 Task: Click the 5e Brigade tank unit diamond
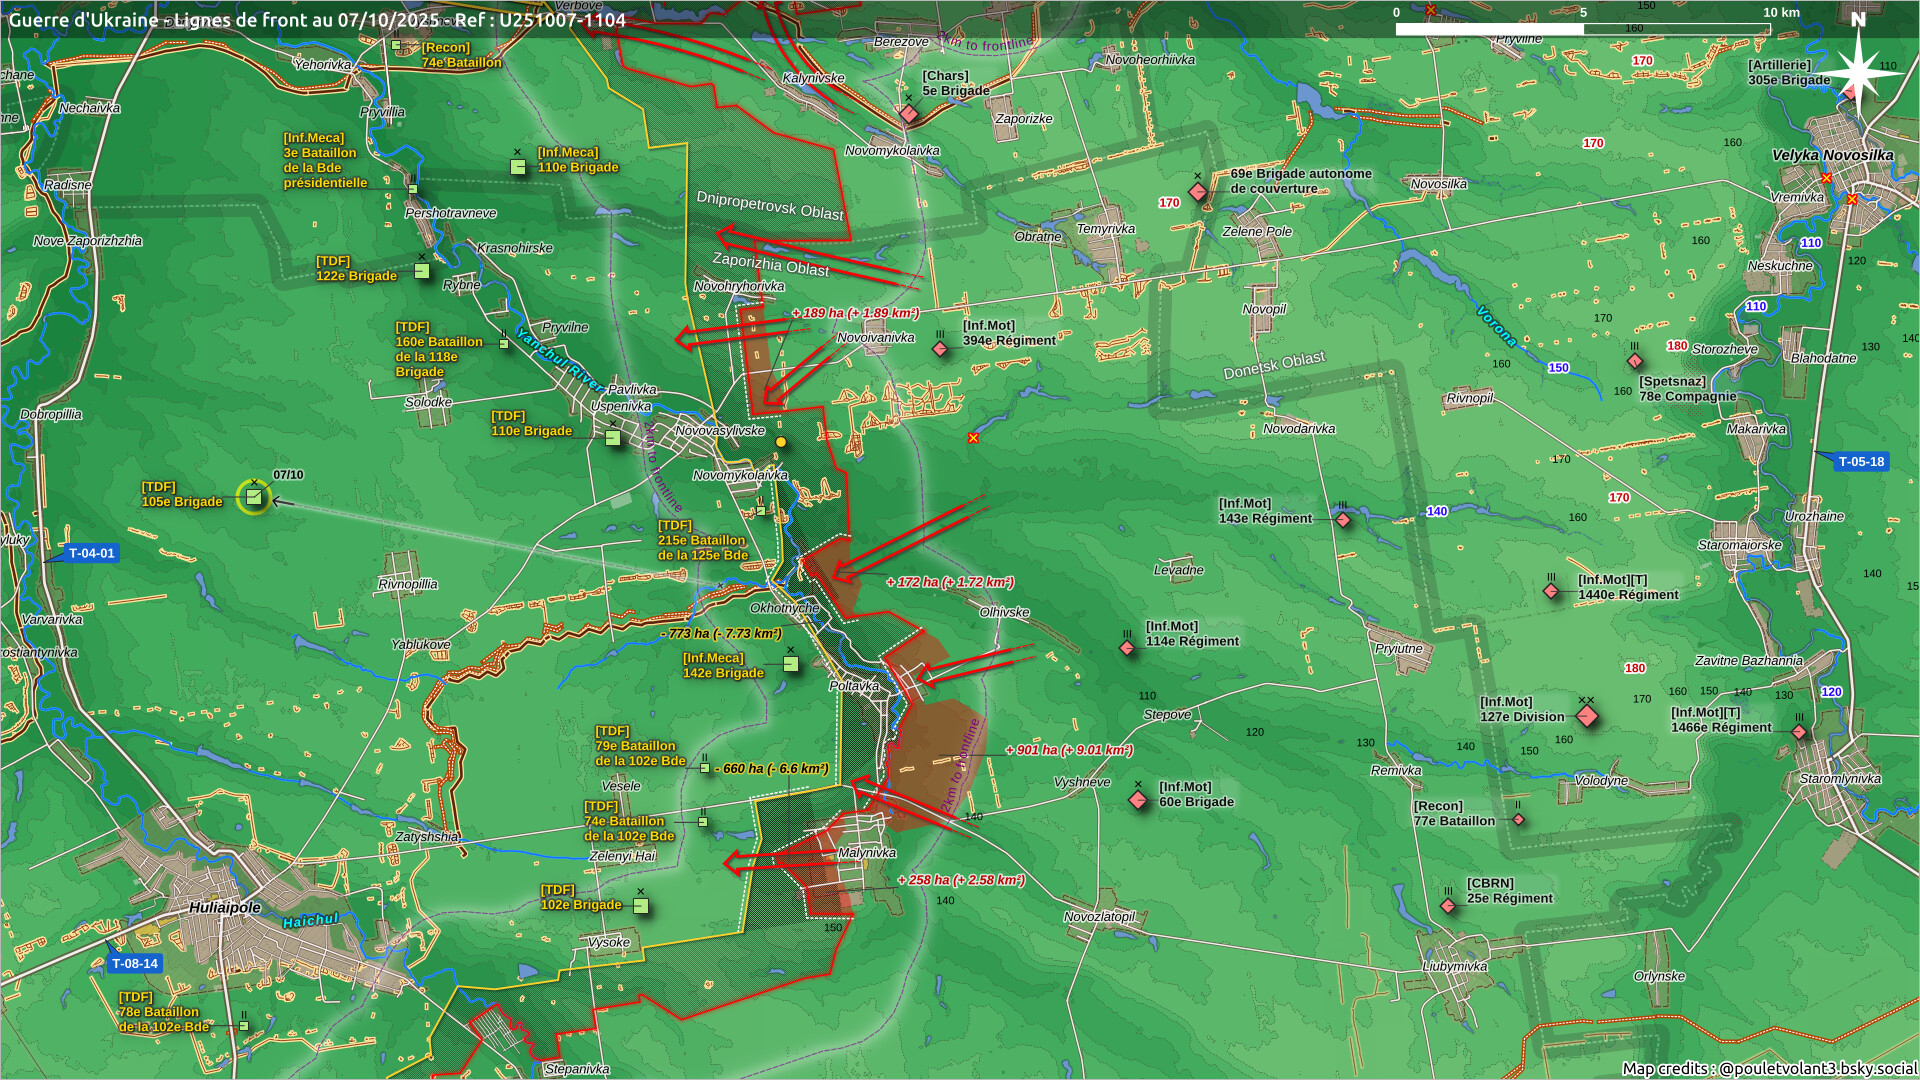click(908, 114)
